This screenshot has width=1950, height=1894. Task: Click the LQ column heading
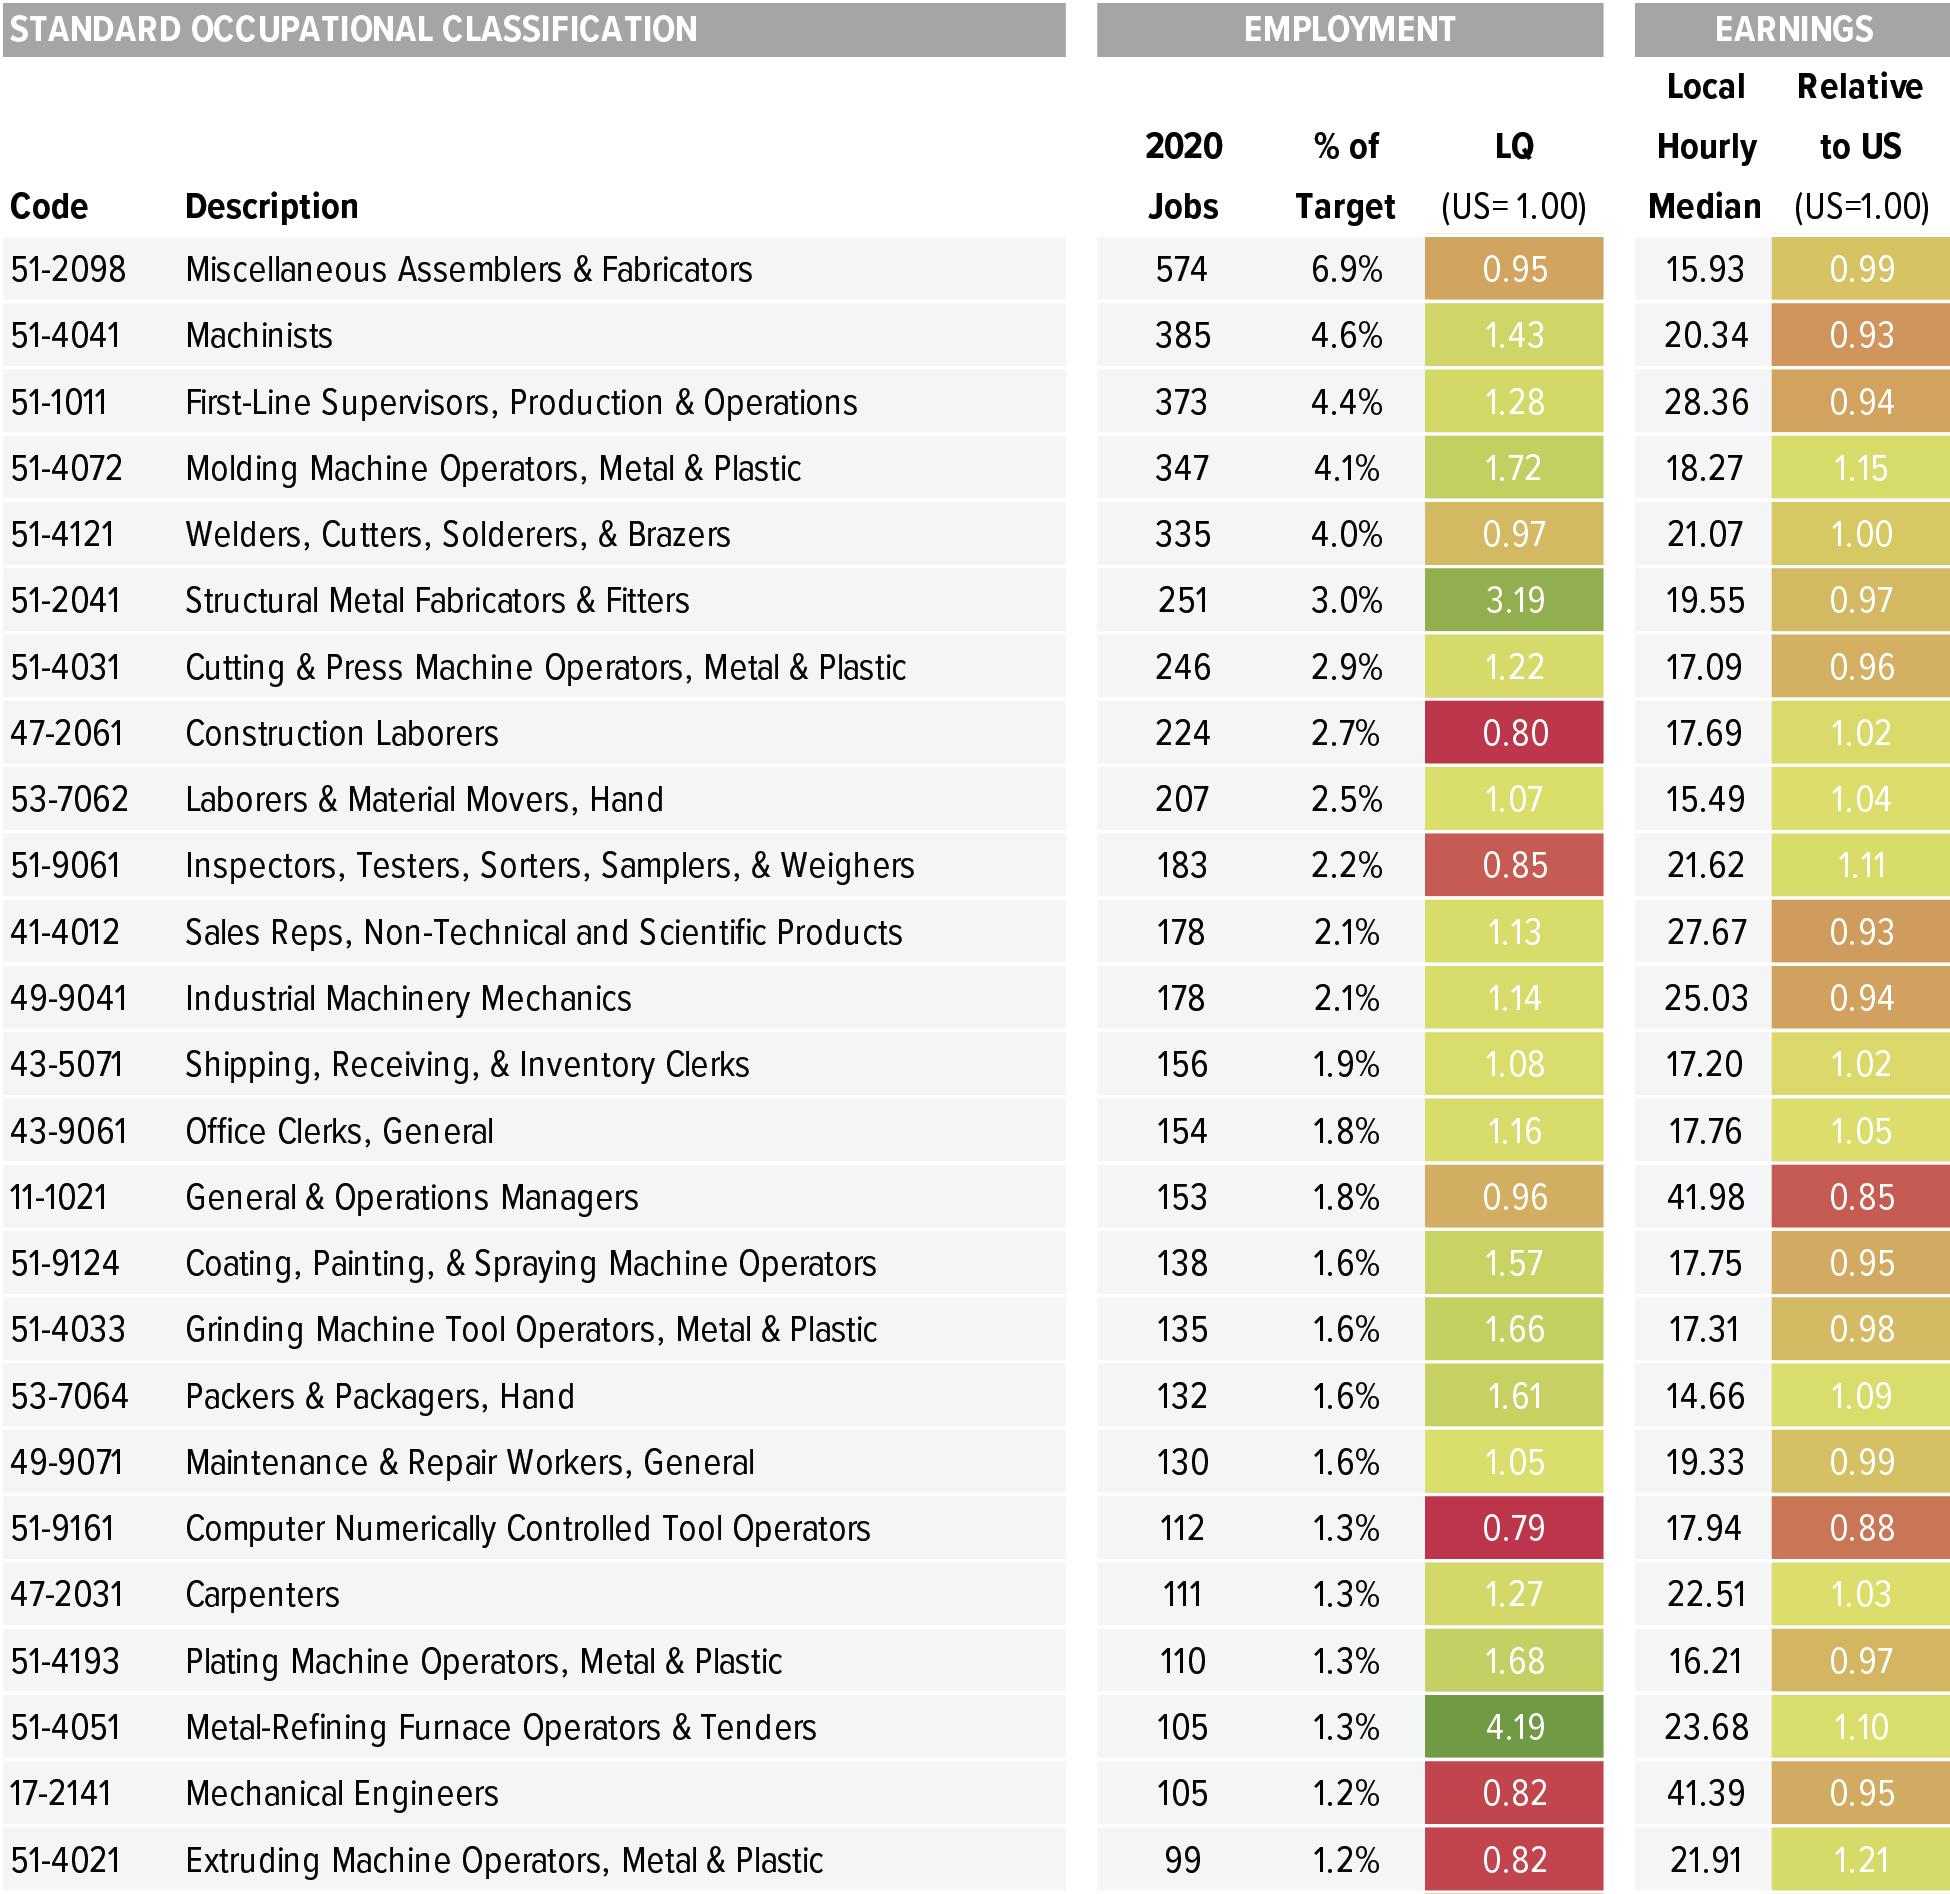[x=1513, y=147]
